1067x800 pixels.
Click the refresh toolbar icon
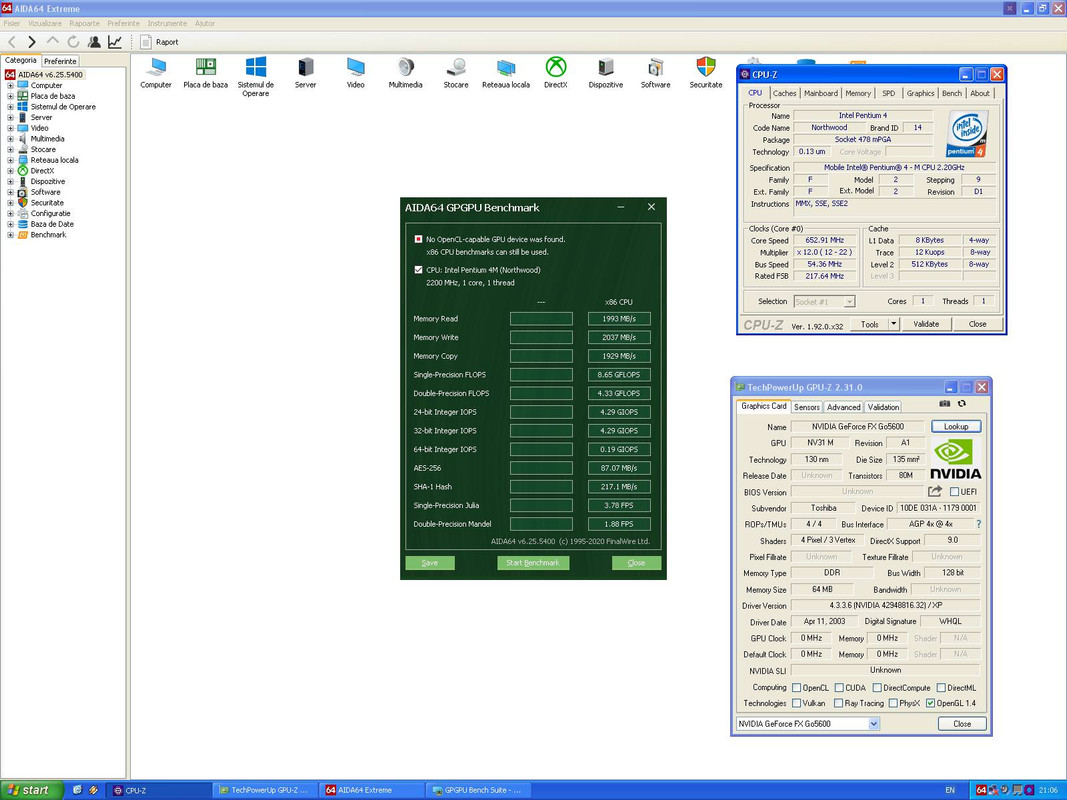tap(73, 42)
